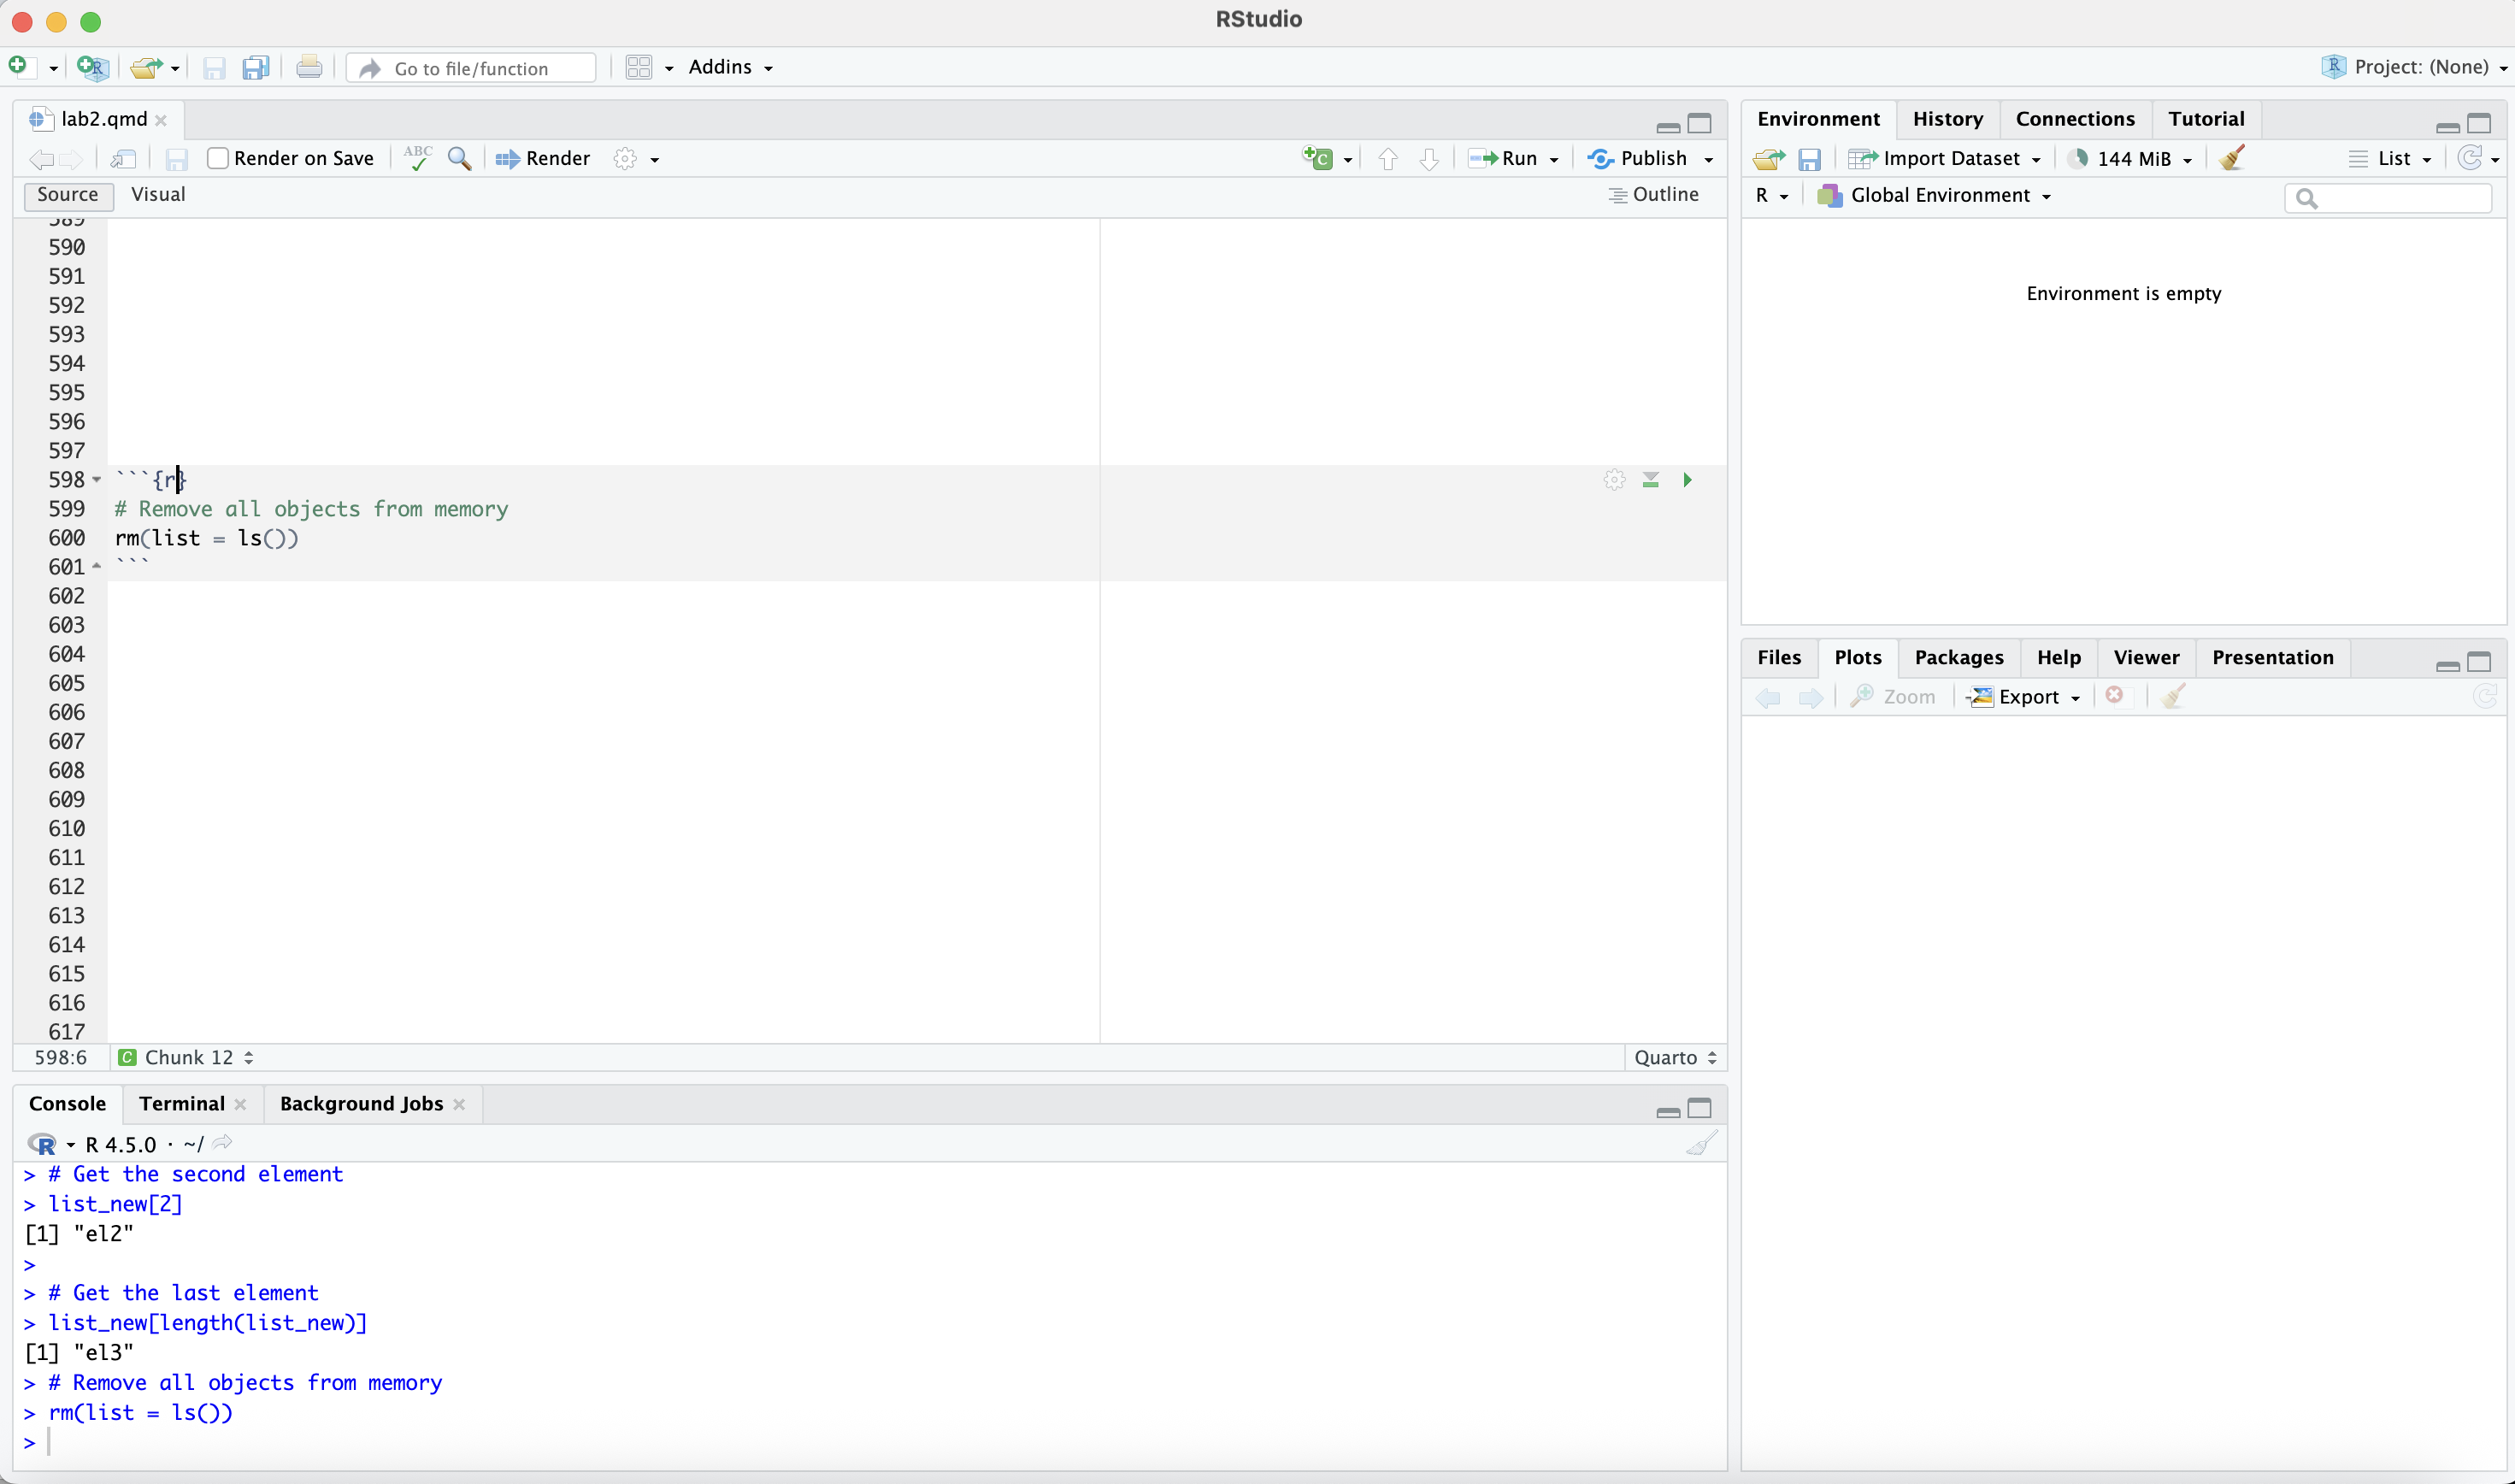Enable Render on Save checkbox

(x=218, y=158)
